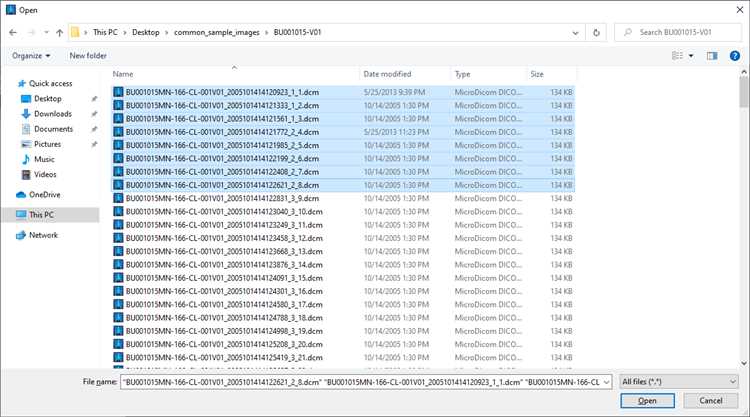Image resolution: width=750 pixels, height=417 pixels.
Task: Select file icon for ..._3_12.dcm
Action: pyautogui.click(x=118, y=238)
